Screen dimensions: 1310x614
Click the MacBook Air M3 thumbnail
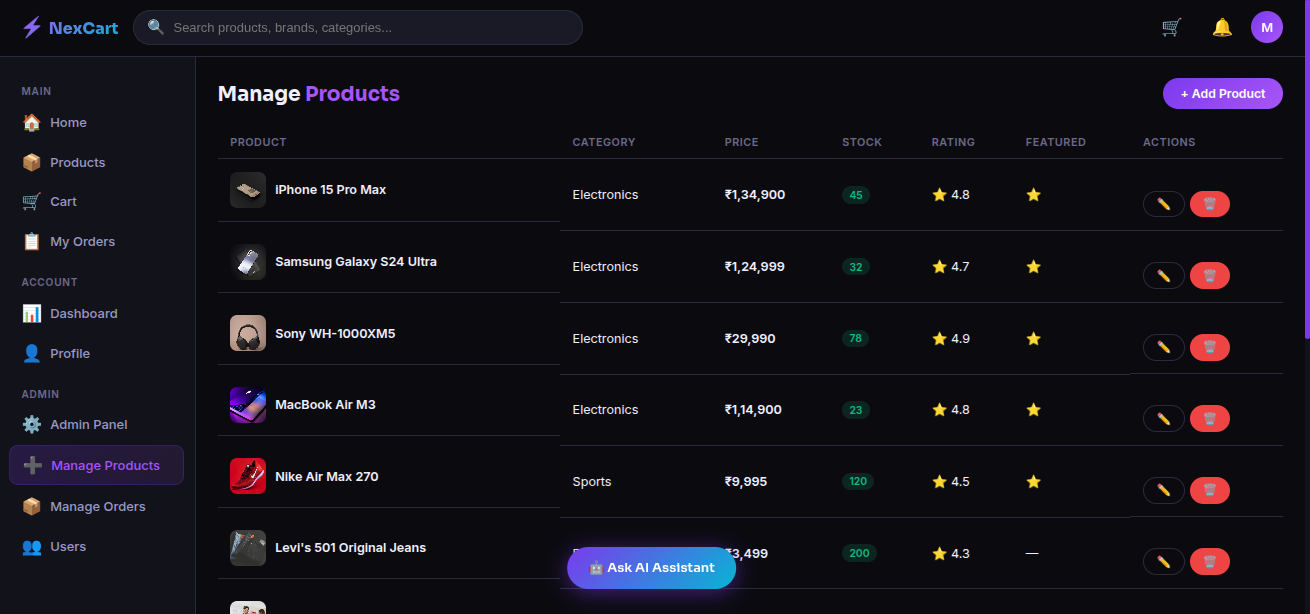coord(248,405)
